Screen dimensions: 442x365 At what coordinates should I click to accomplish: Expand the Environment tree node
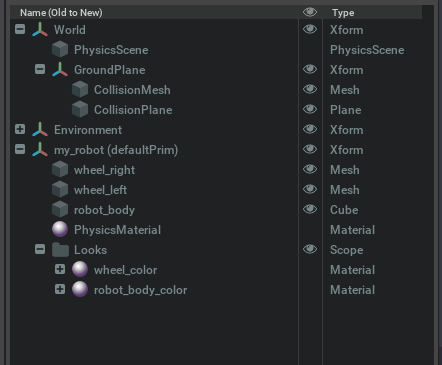(x=20, y=129)
